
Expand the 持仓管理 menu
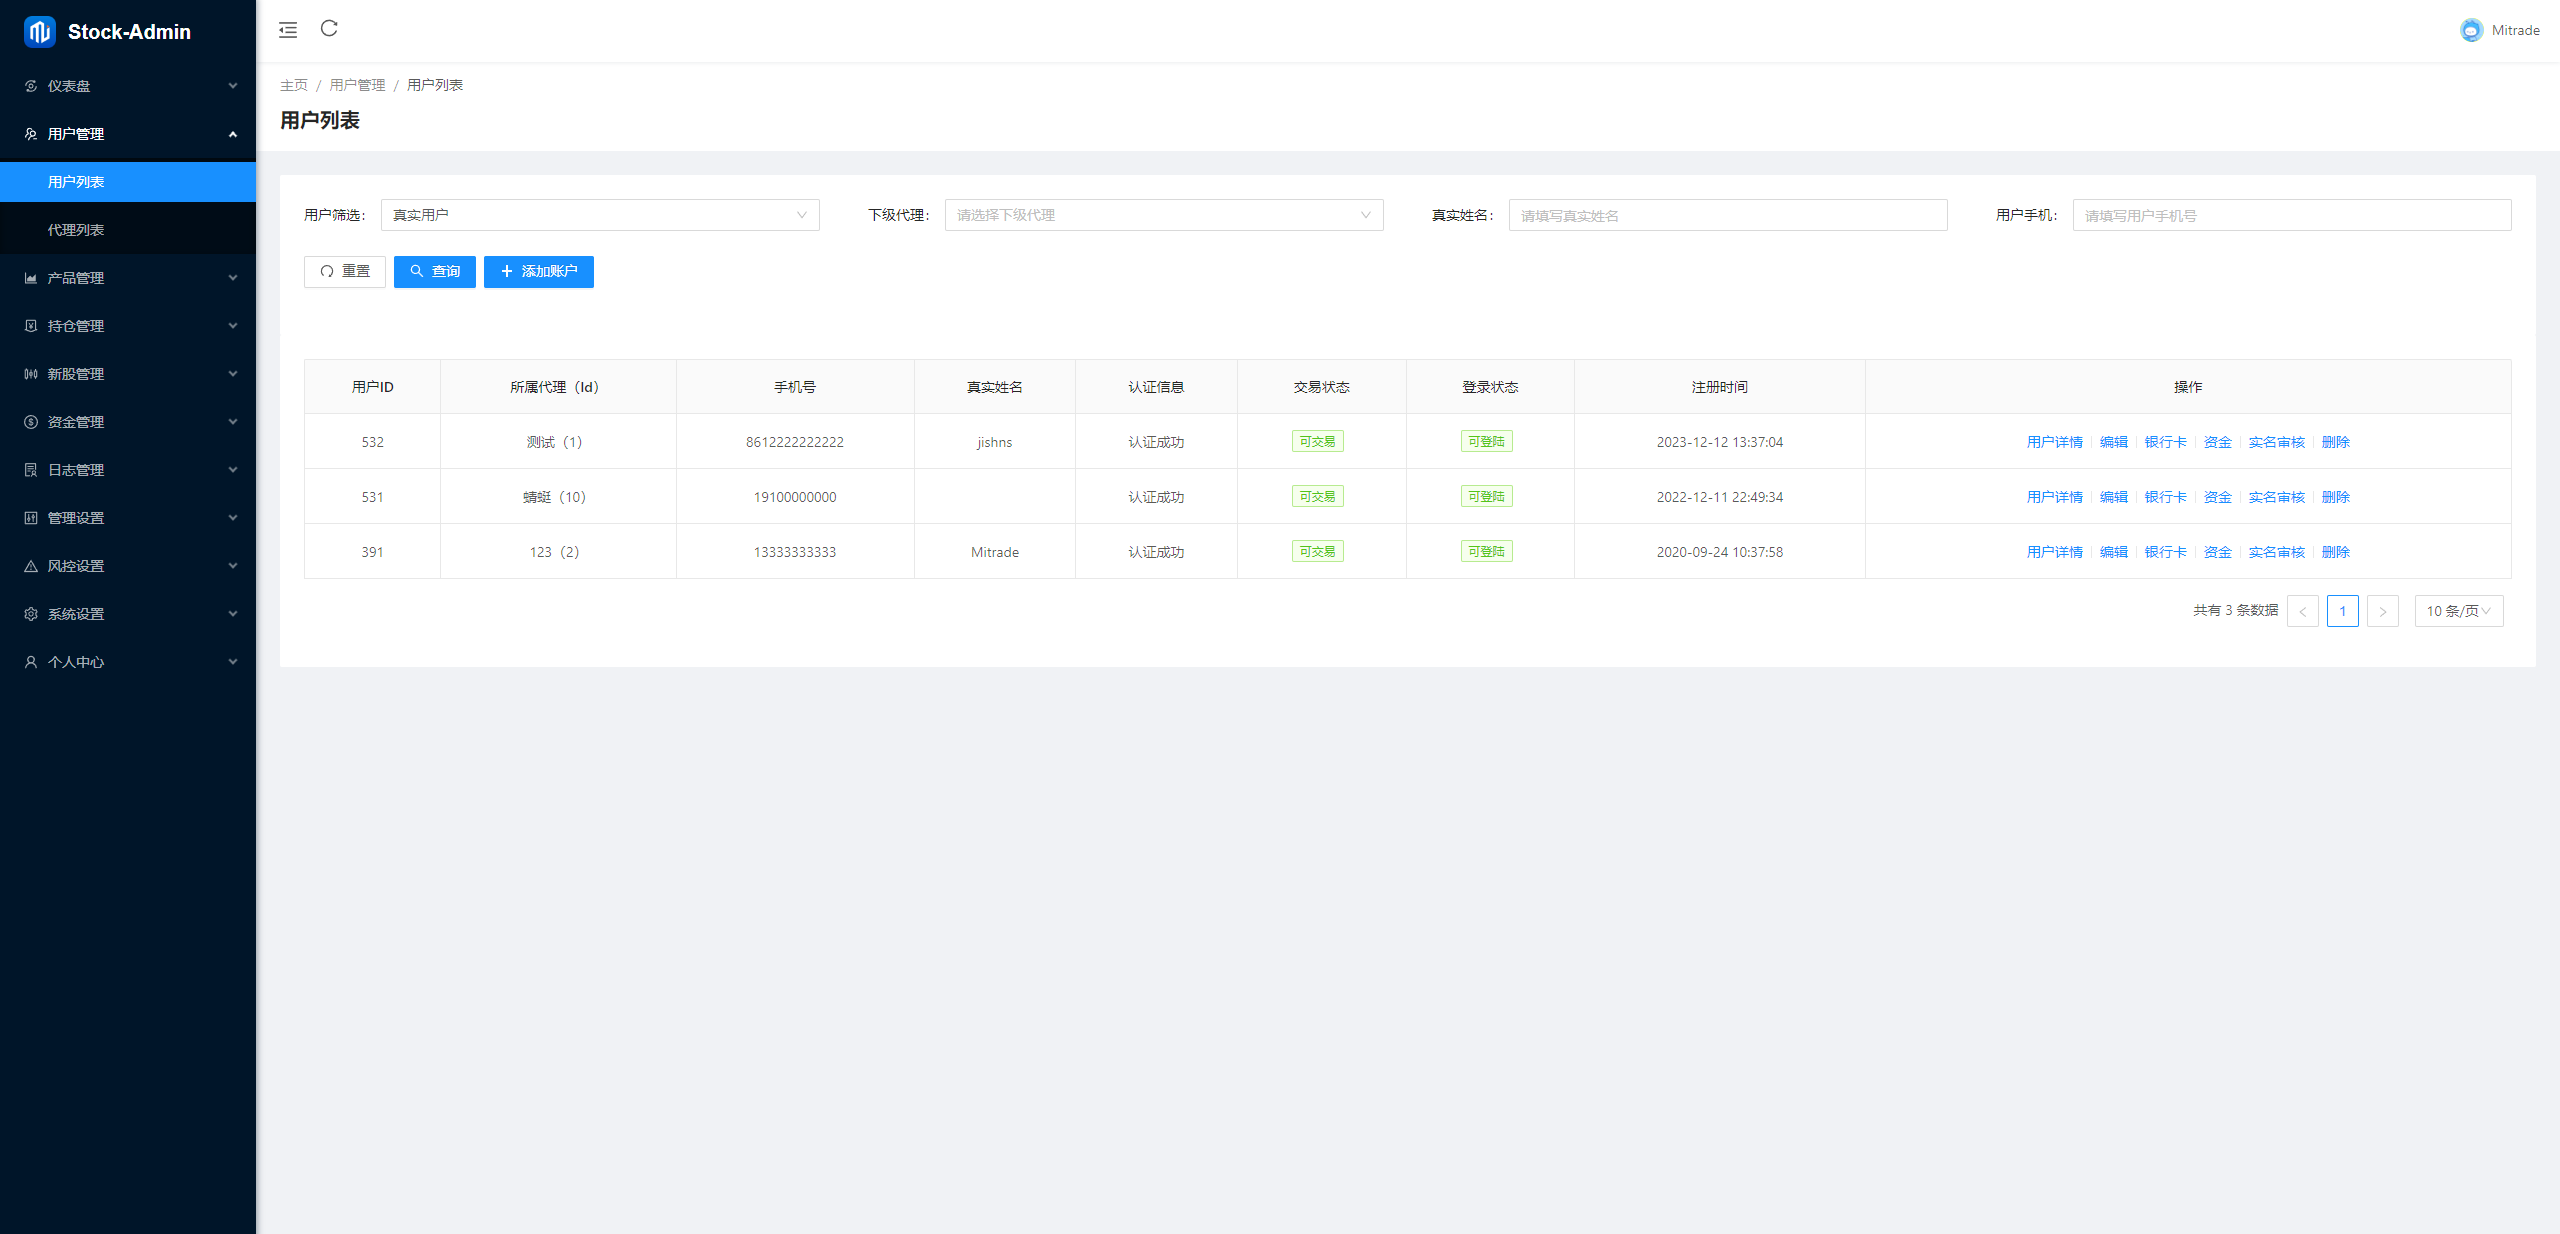128,326
